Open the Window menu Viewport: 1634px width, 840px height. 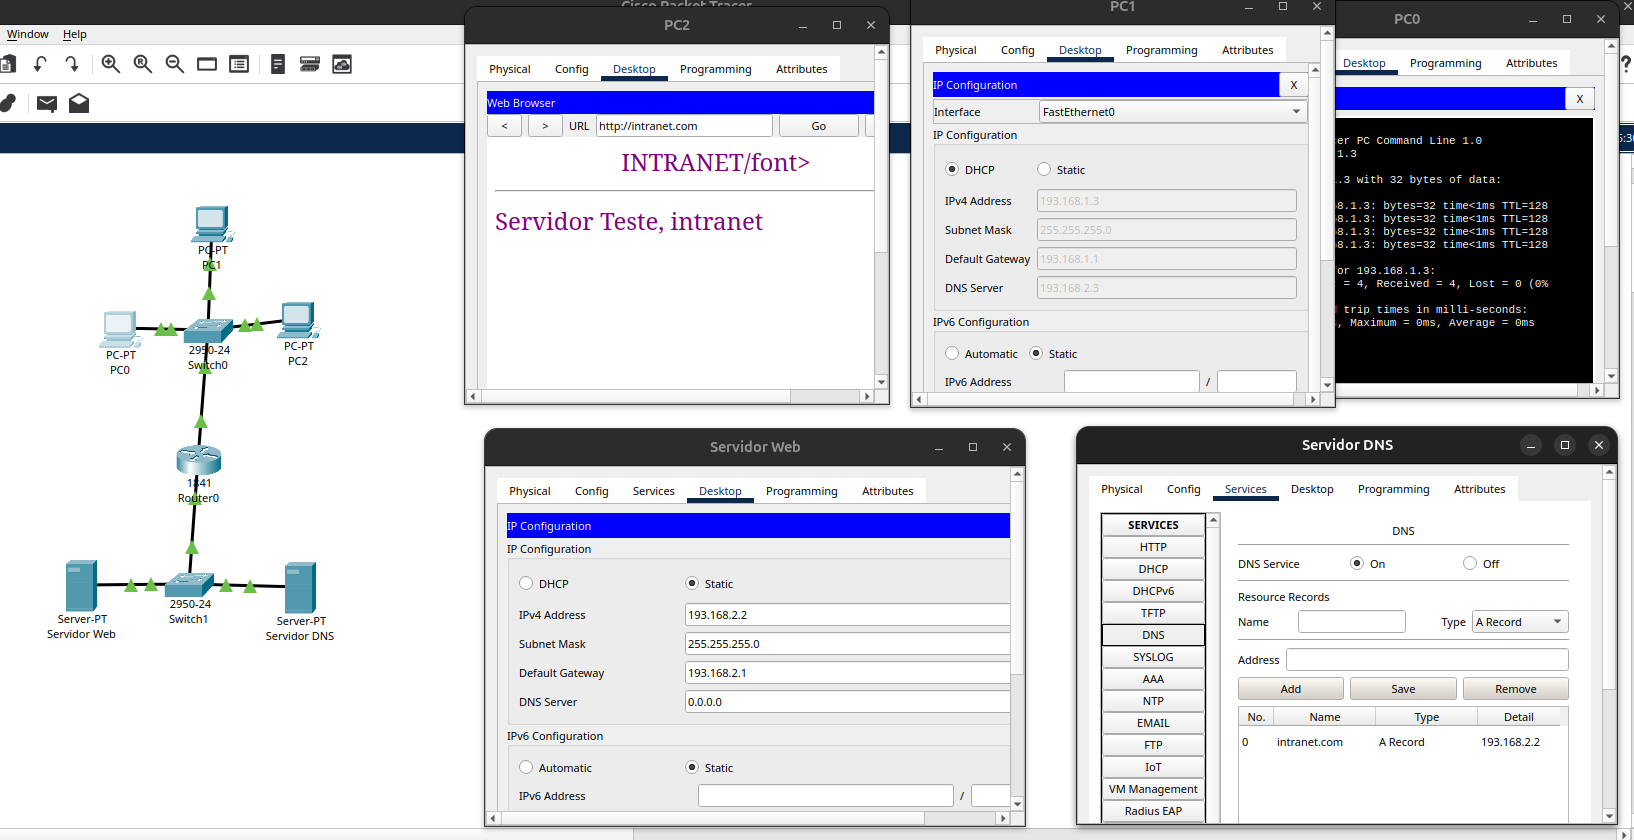(28, 34)
